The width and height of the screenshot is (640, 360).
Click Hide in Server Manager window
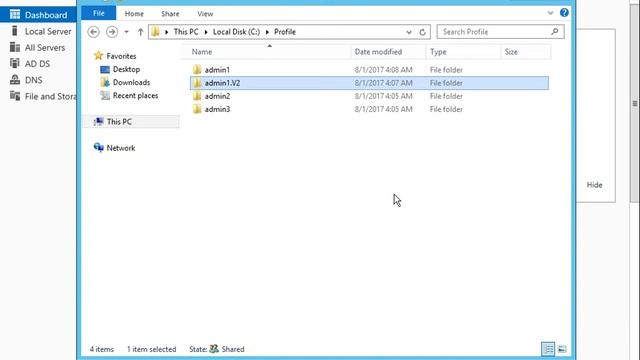pyautogui.click(x=594, y=185)
